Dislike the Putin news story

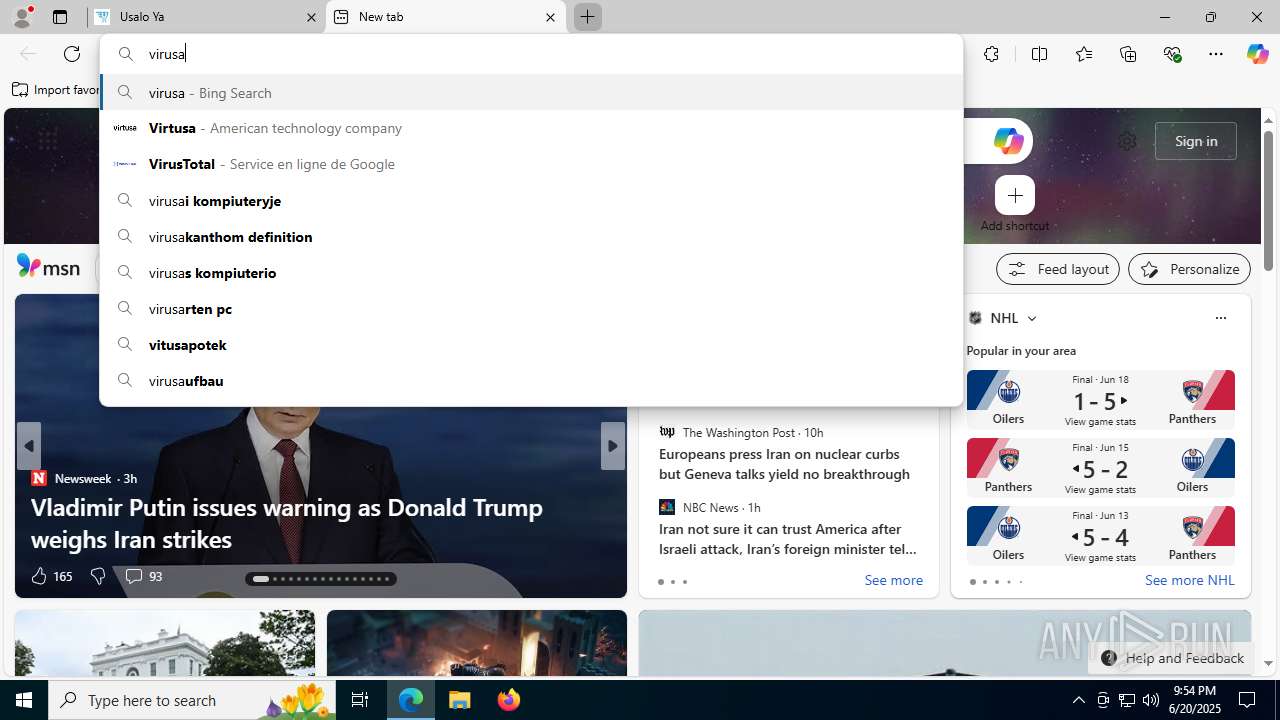(97, 576)
